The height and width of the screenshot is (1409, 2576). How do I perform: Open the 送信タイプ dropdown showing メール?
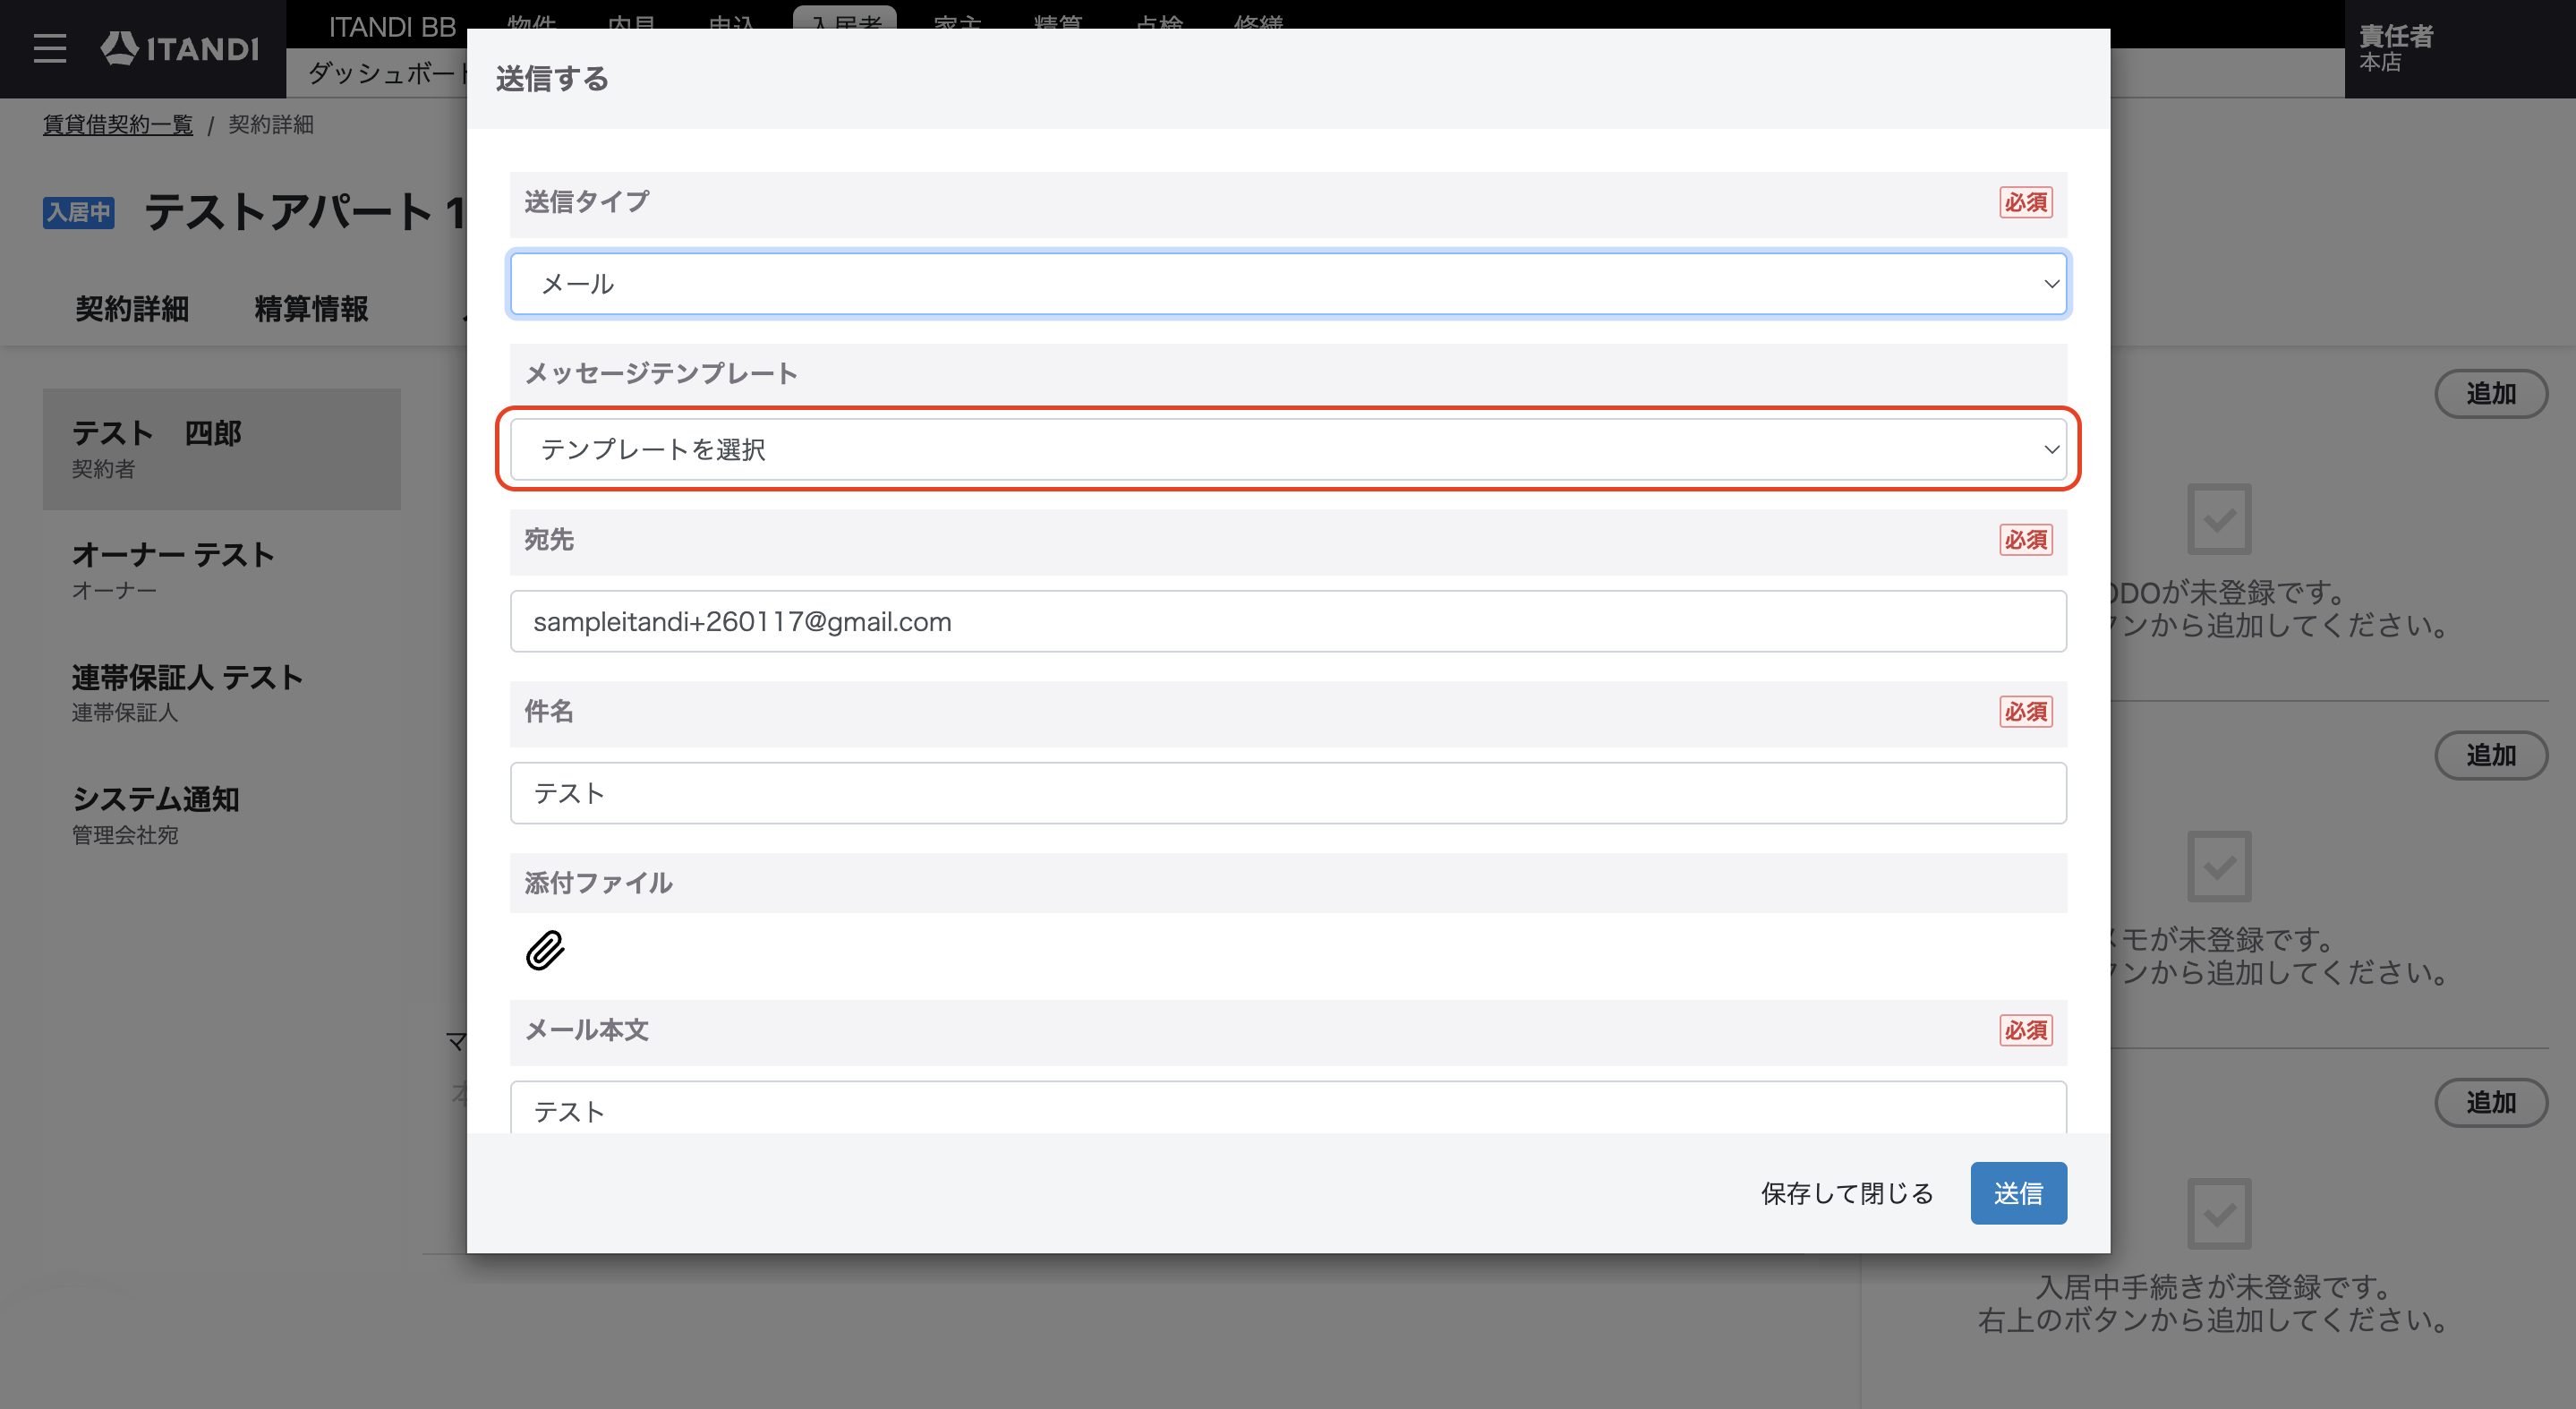click(1288, 284)
